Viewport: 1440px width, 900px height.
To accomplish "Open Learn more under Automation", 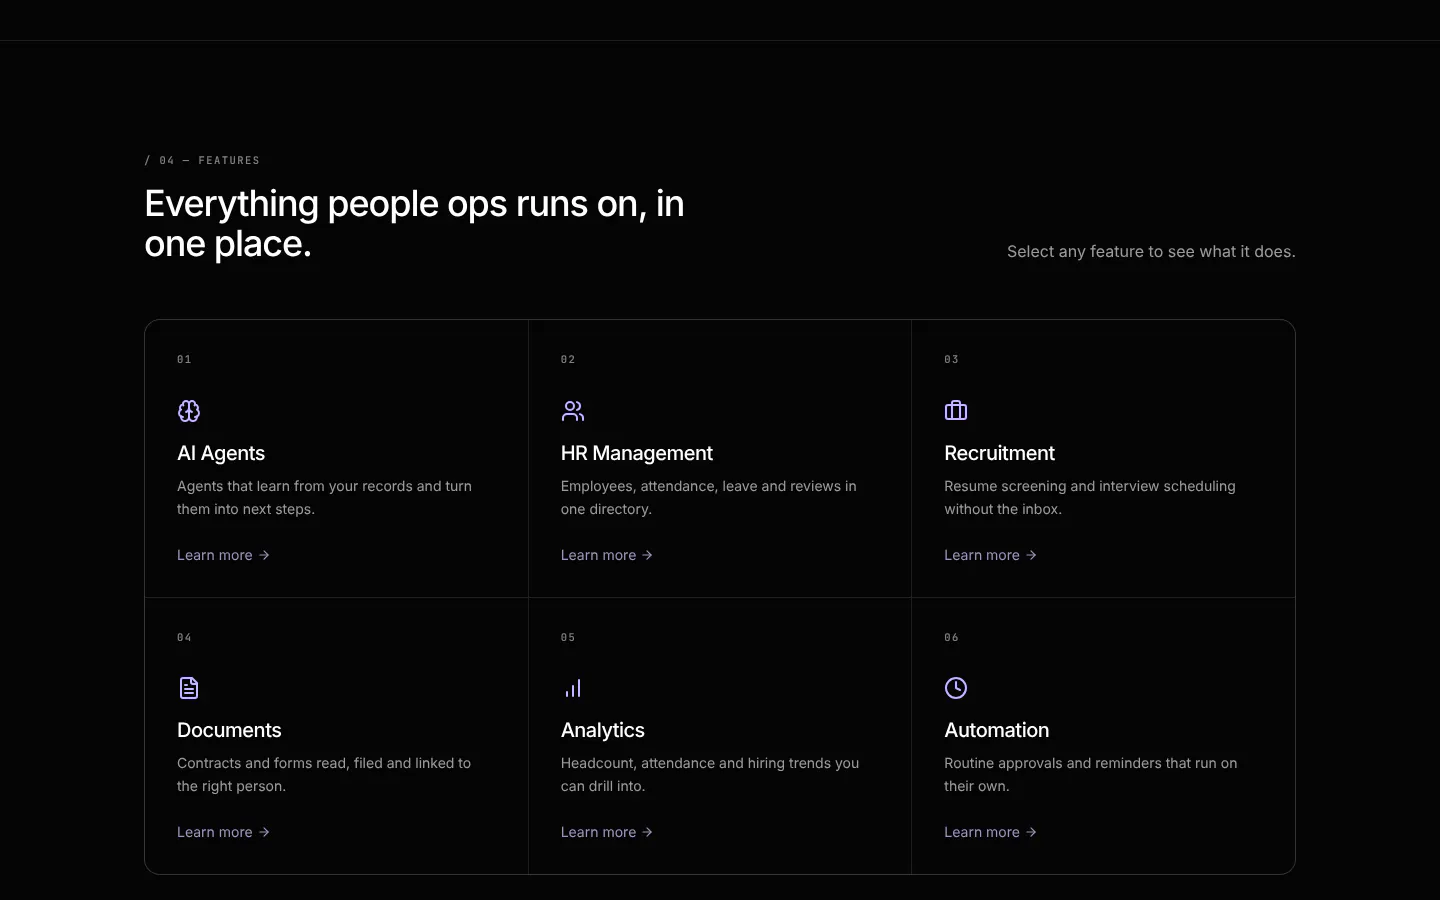I will [x=991, y=832].
